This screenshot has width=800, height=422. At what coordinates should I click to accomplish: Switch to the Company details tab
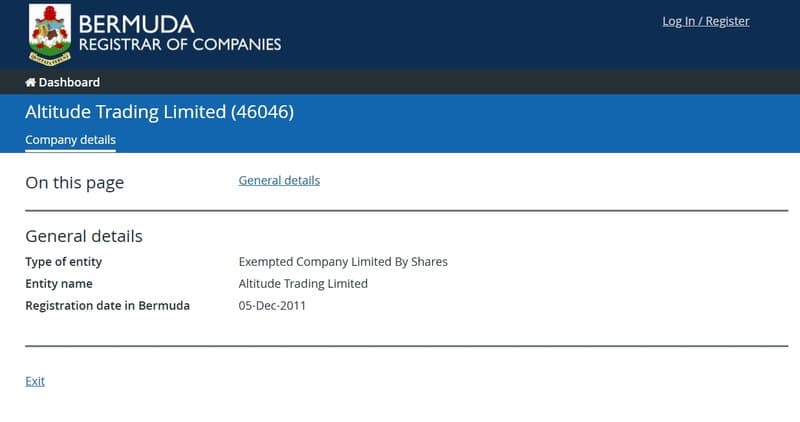point(70,140)
